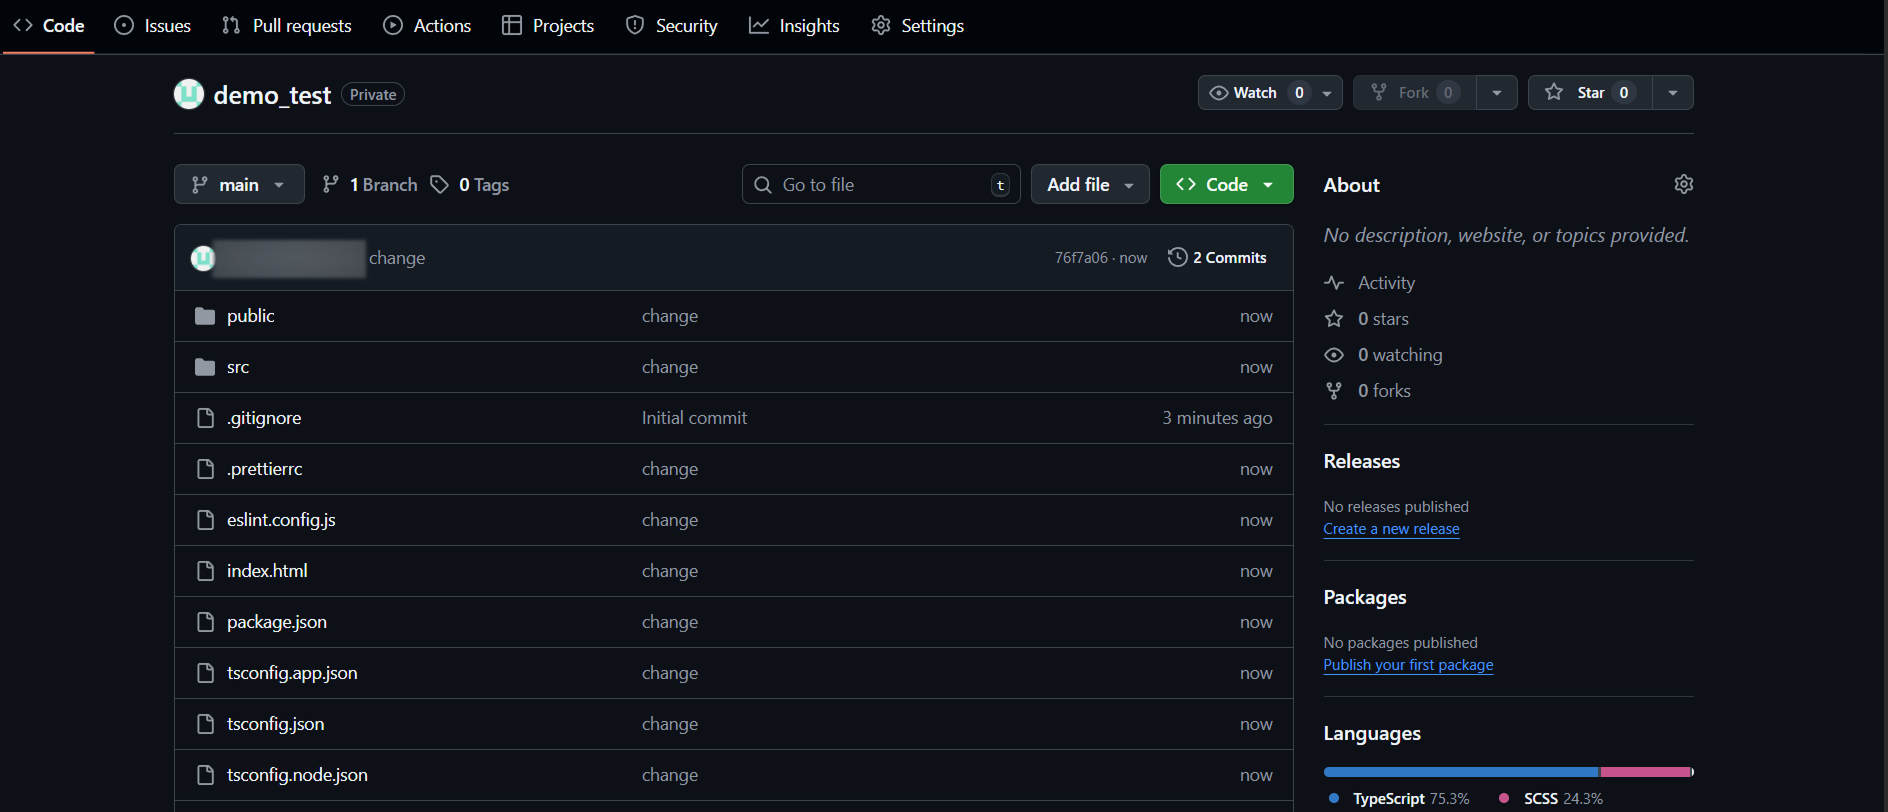Expand the main branch selector
This screenshot has height=812, width=1888.
click(x=239, y=184)
